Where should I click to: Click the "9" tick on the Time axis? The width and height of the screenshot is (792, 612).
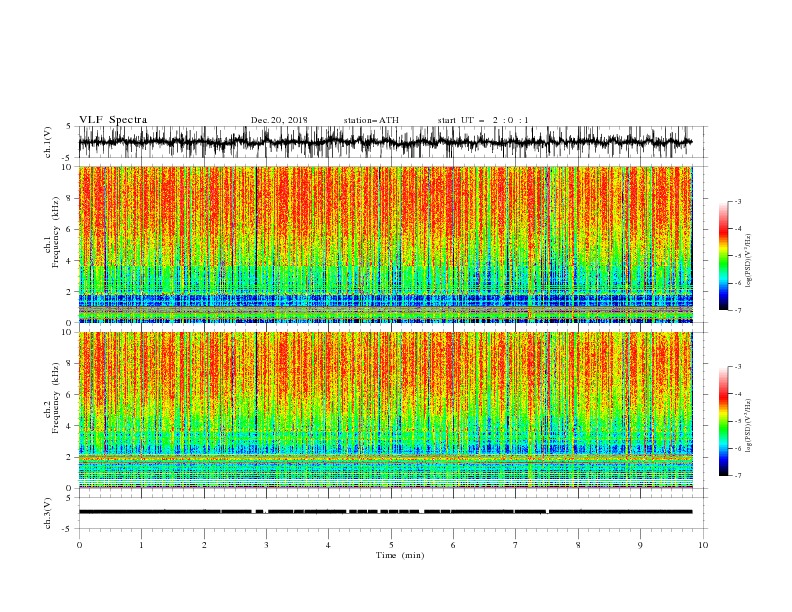[640, 545]
